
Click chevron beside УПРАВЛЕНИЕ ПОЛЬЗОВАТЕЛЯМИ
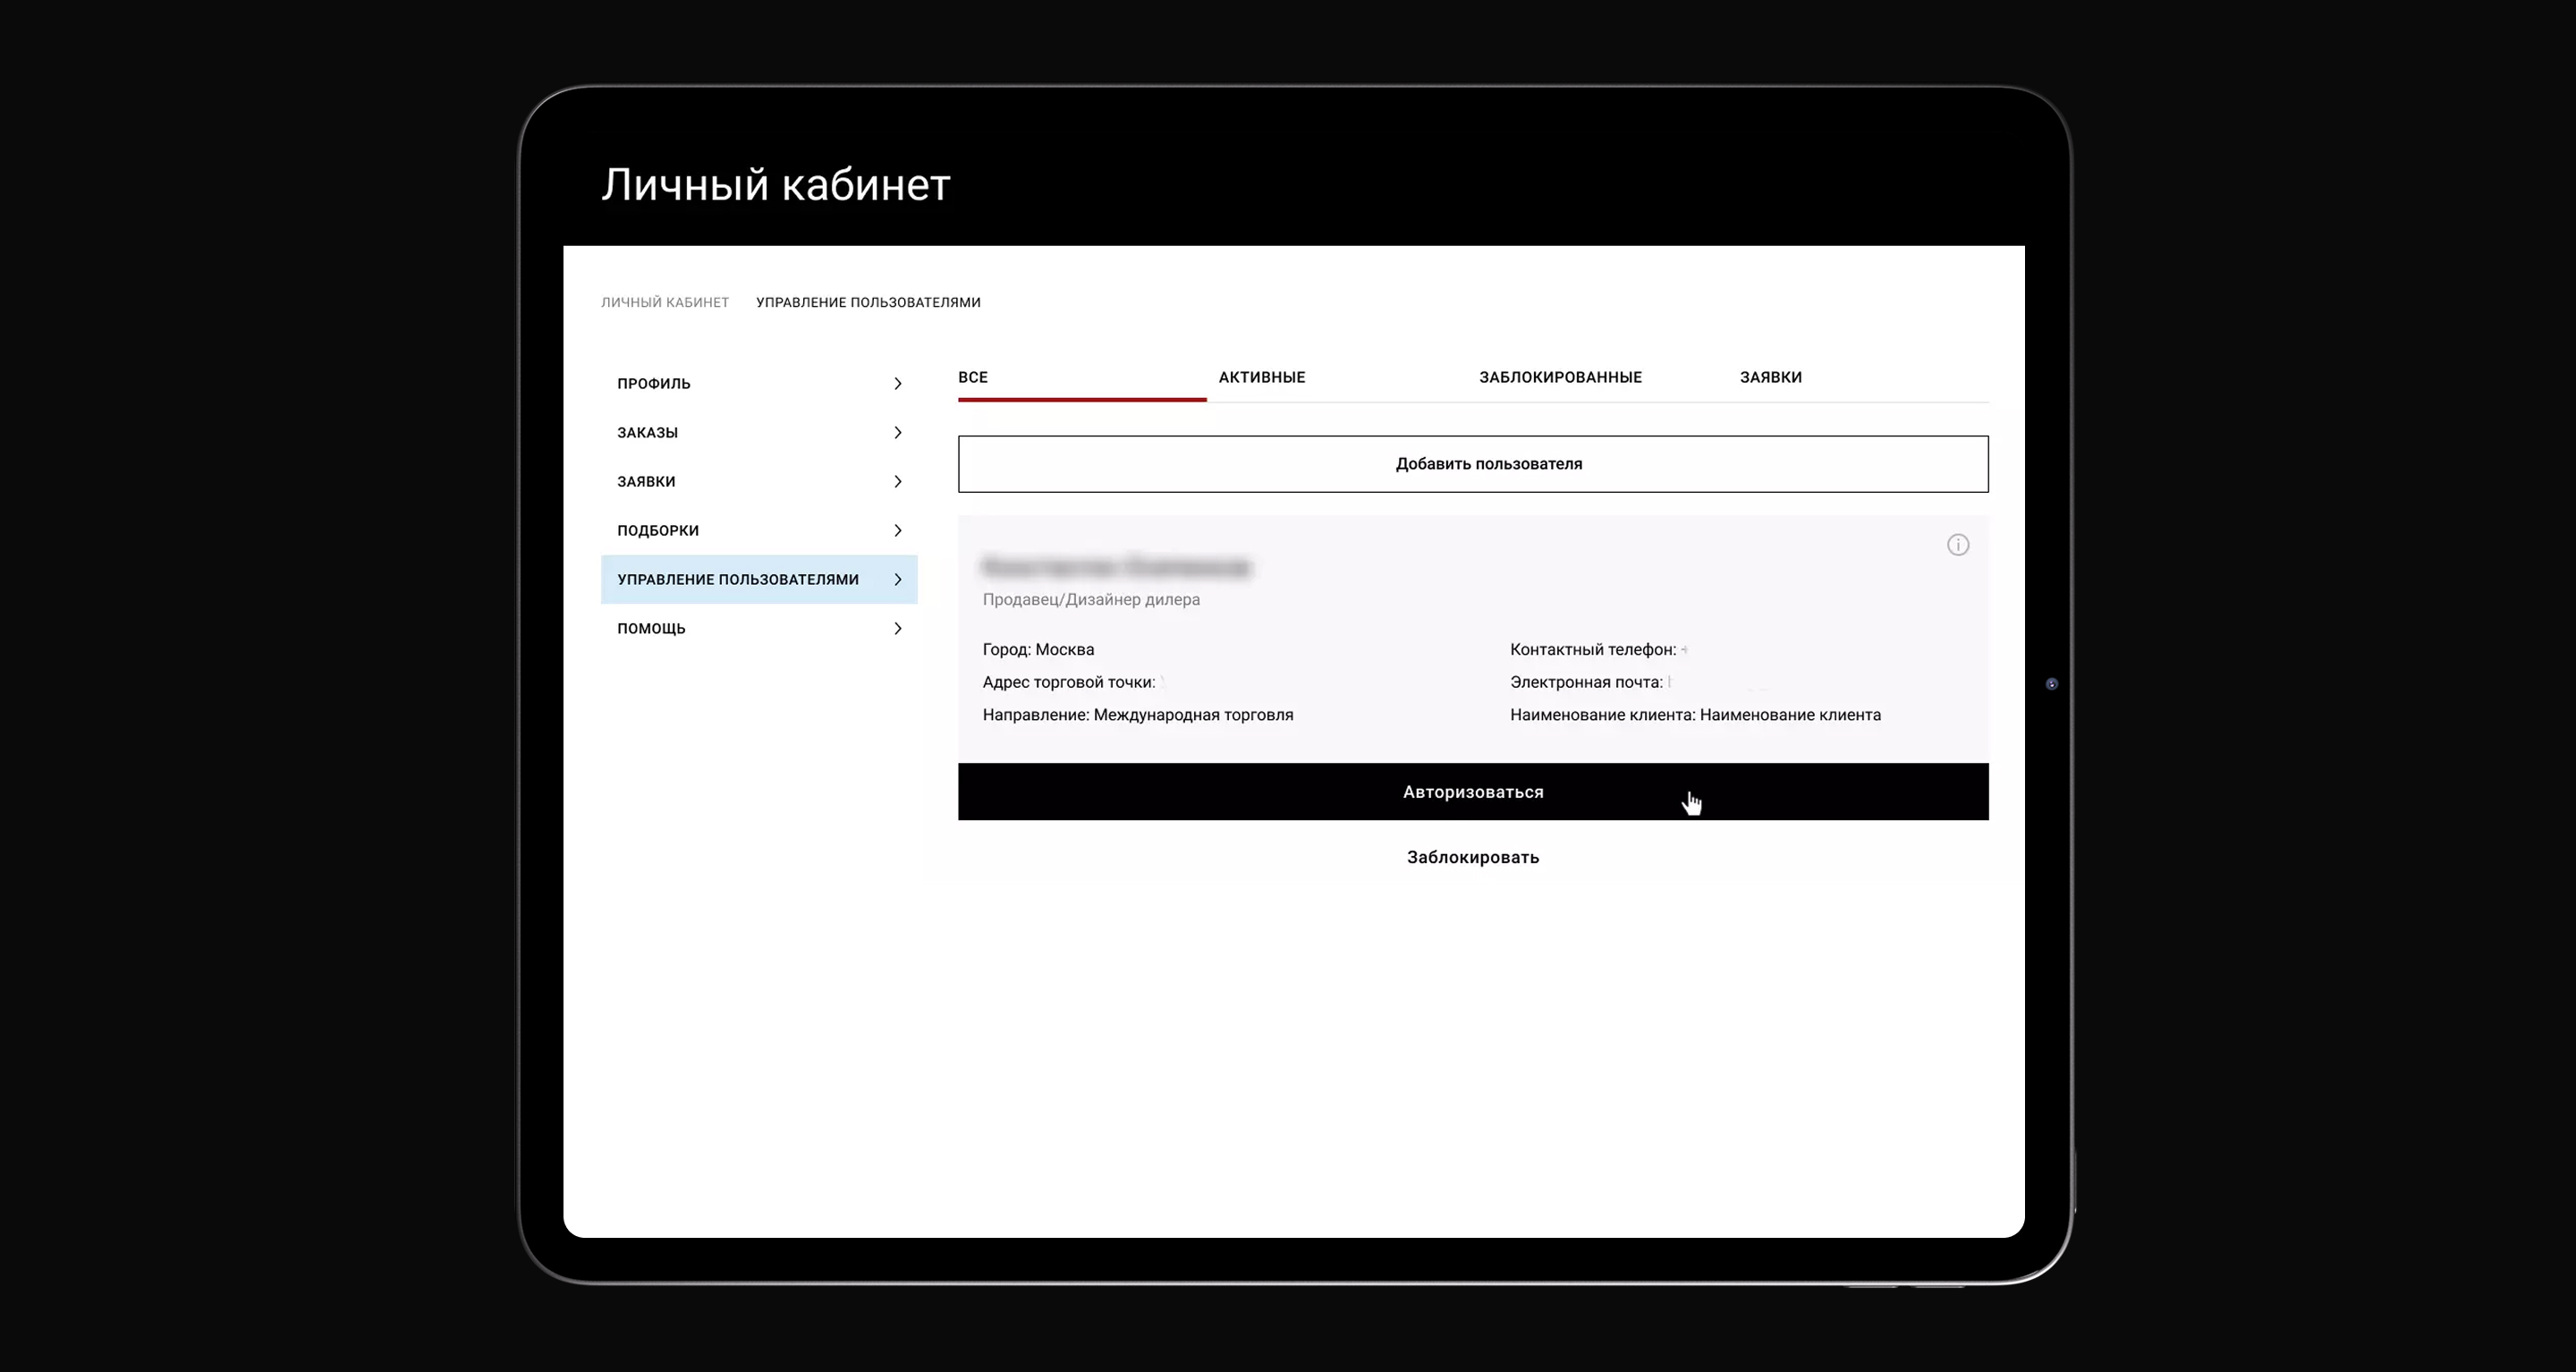tap(897, 580)
